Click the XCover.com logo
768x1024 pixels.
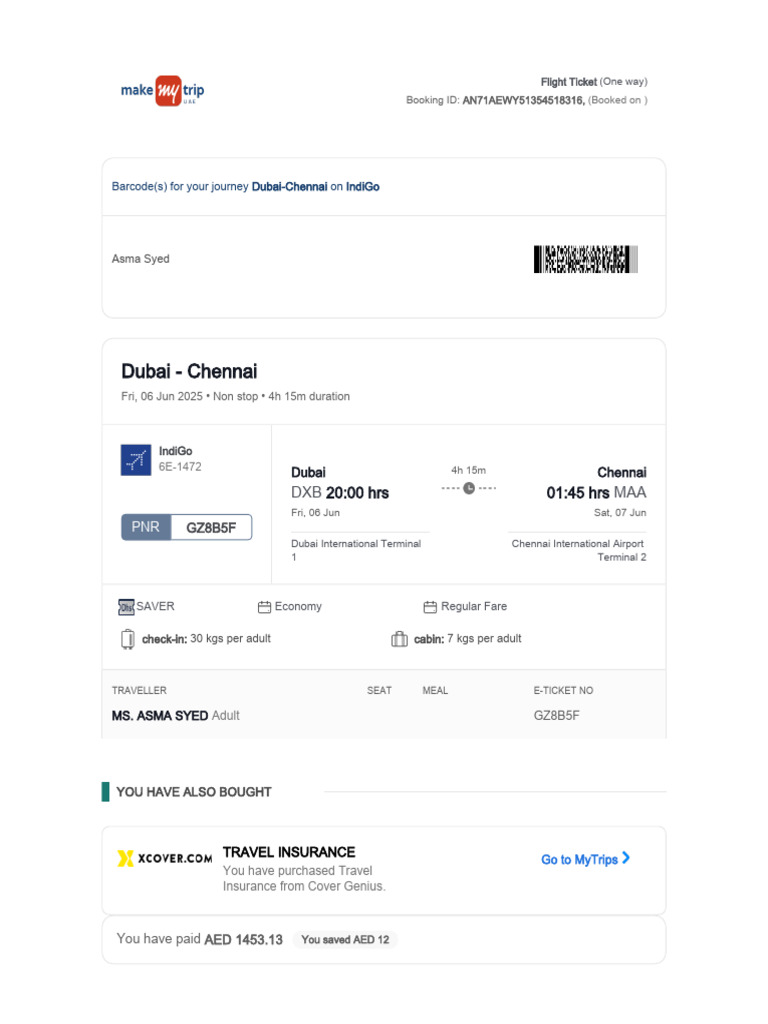click(x=165, y=858)
